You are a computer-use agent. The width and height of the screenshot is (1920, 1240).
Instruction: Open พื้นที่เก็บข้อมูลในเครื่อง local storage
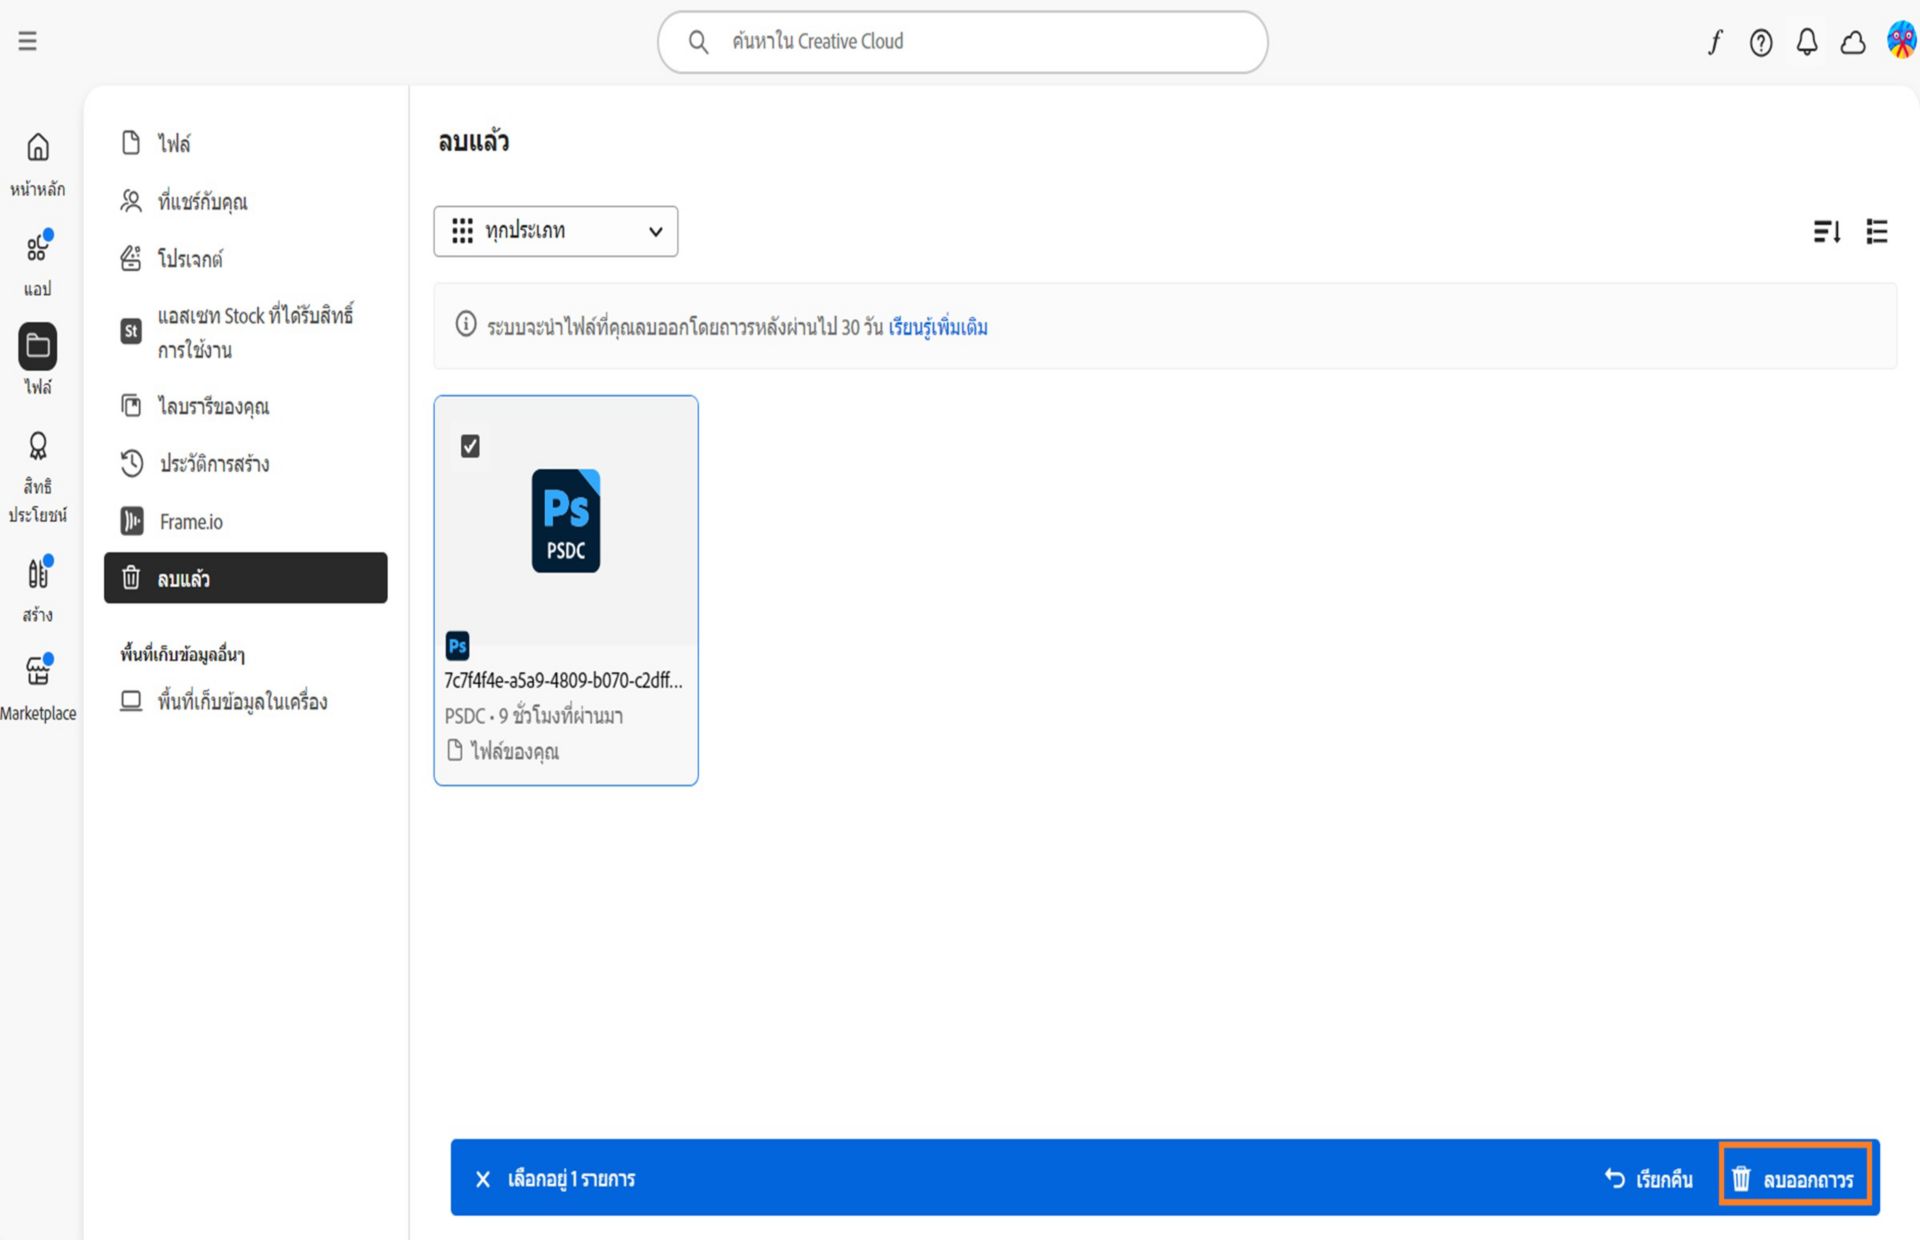245,701
